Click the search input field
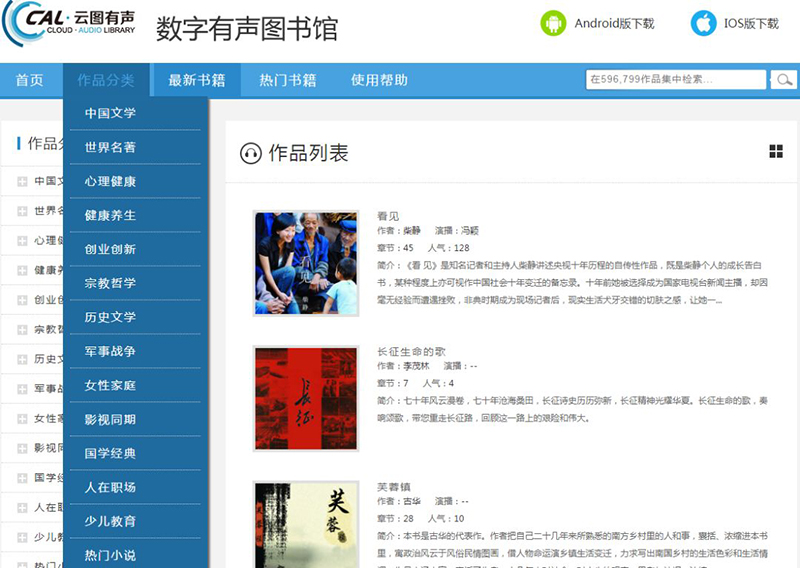Viewport: 800px width, 568px height. point(676,80)
